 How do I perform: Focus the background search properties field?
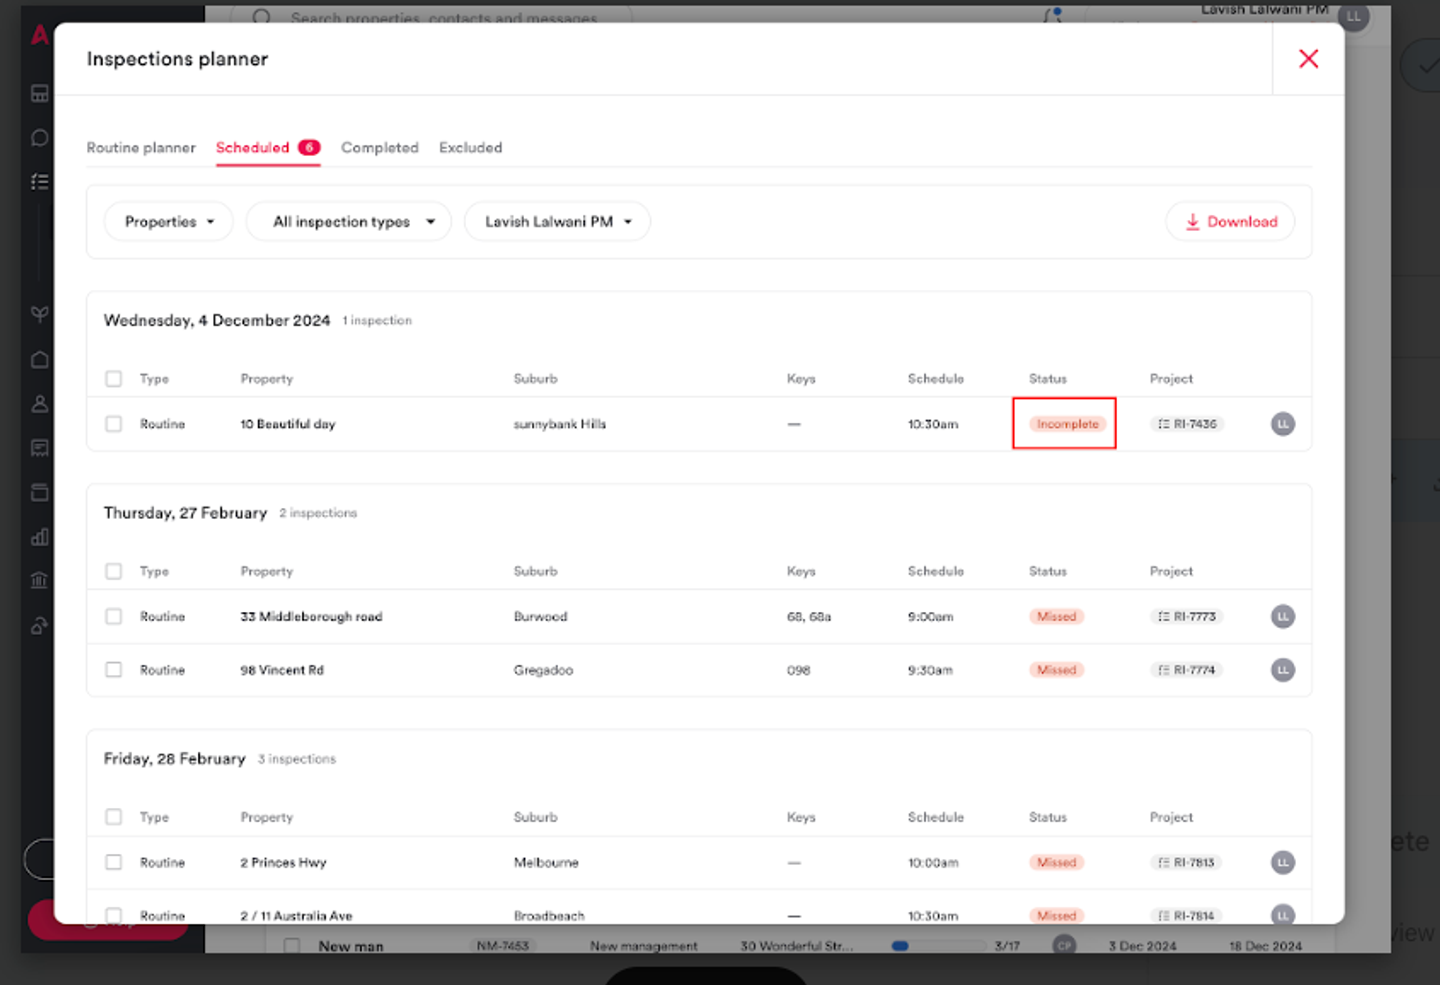[x=432, y=17]
